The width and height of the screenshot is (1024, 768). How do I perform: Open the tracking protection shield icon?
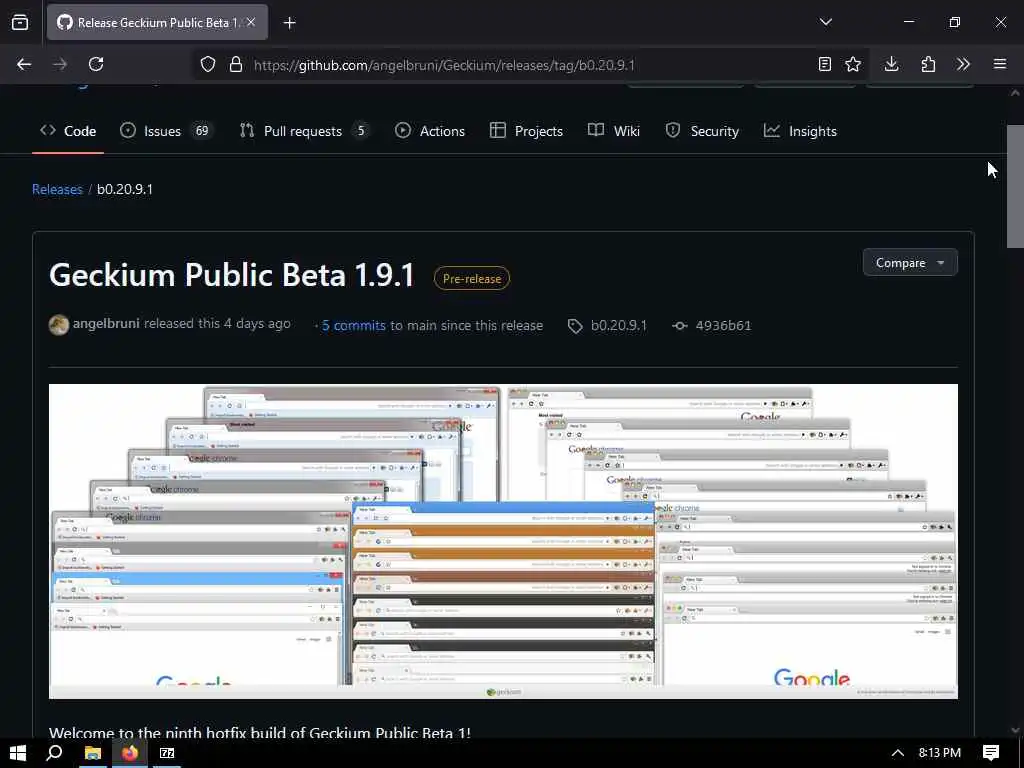click(x=208, y=64)
